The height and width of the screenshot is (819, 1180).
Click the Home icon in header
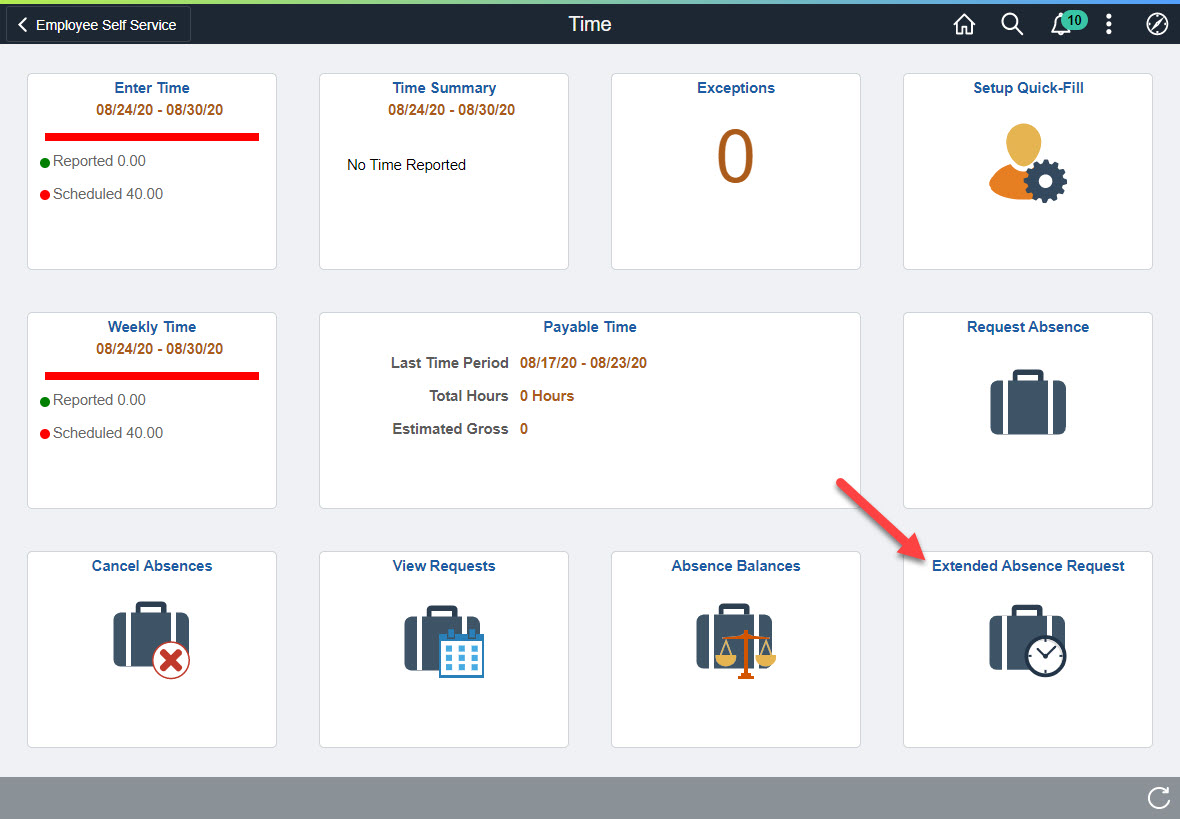coord(964,25)
